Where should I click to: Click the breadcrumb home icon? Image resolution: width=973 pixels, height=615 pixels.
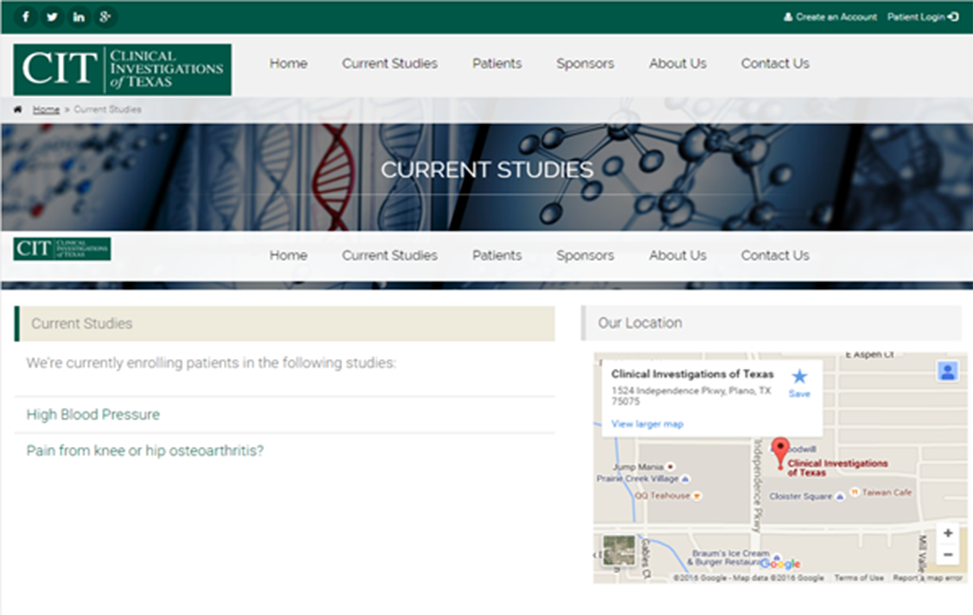coord(18,109)
